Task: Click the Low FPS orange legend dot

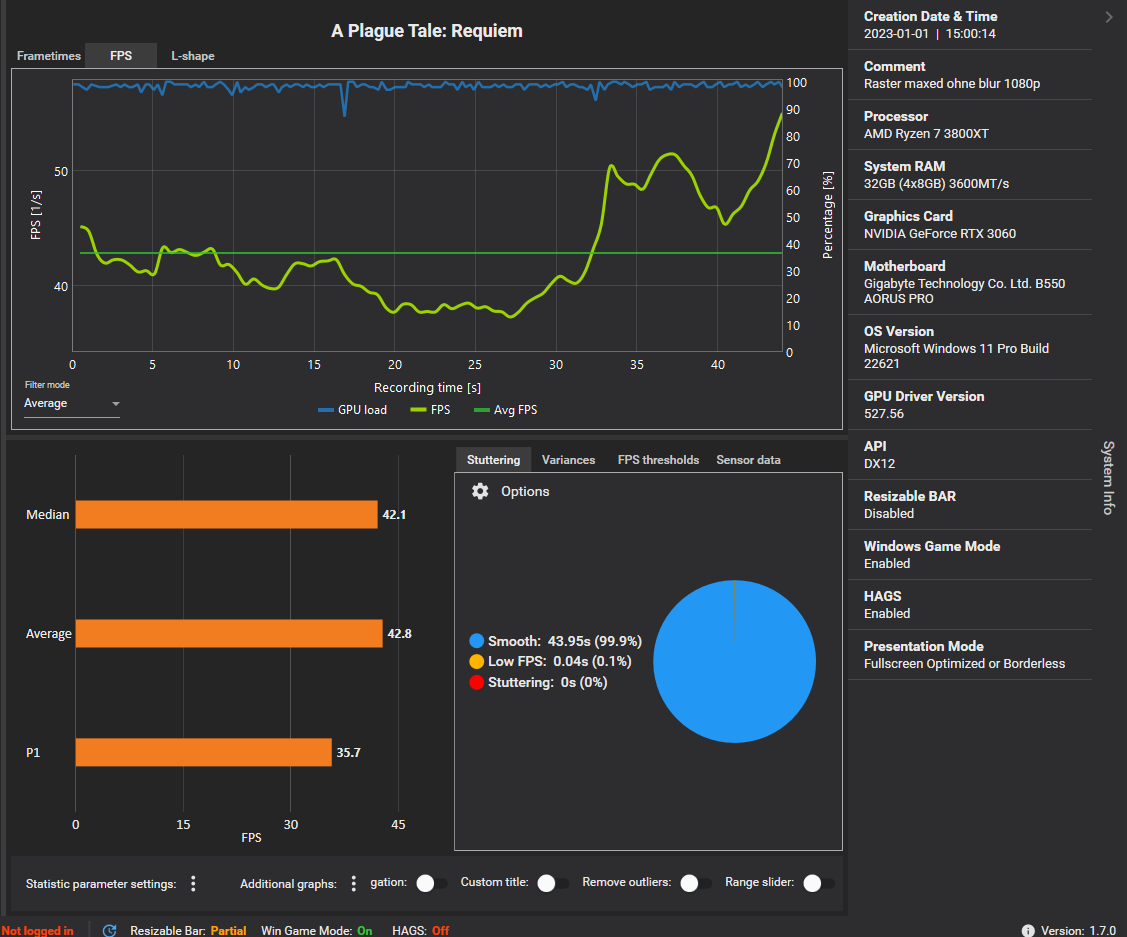Action: (x=476, y=661)
